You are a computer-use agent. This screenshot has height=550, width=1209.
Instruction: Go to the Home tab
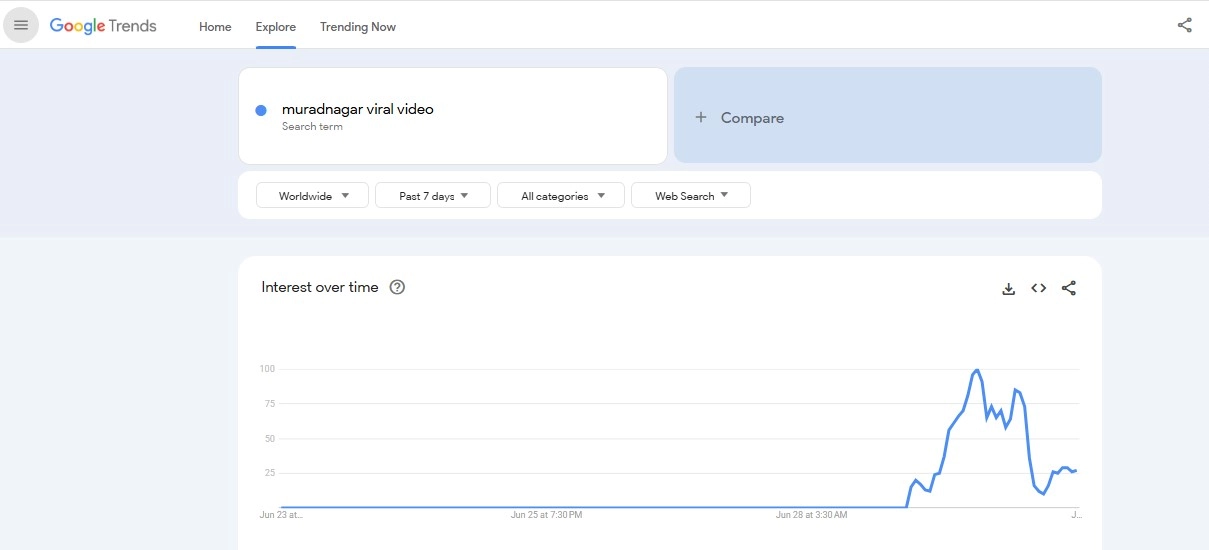tap(215, 27)
